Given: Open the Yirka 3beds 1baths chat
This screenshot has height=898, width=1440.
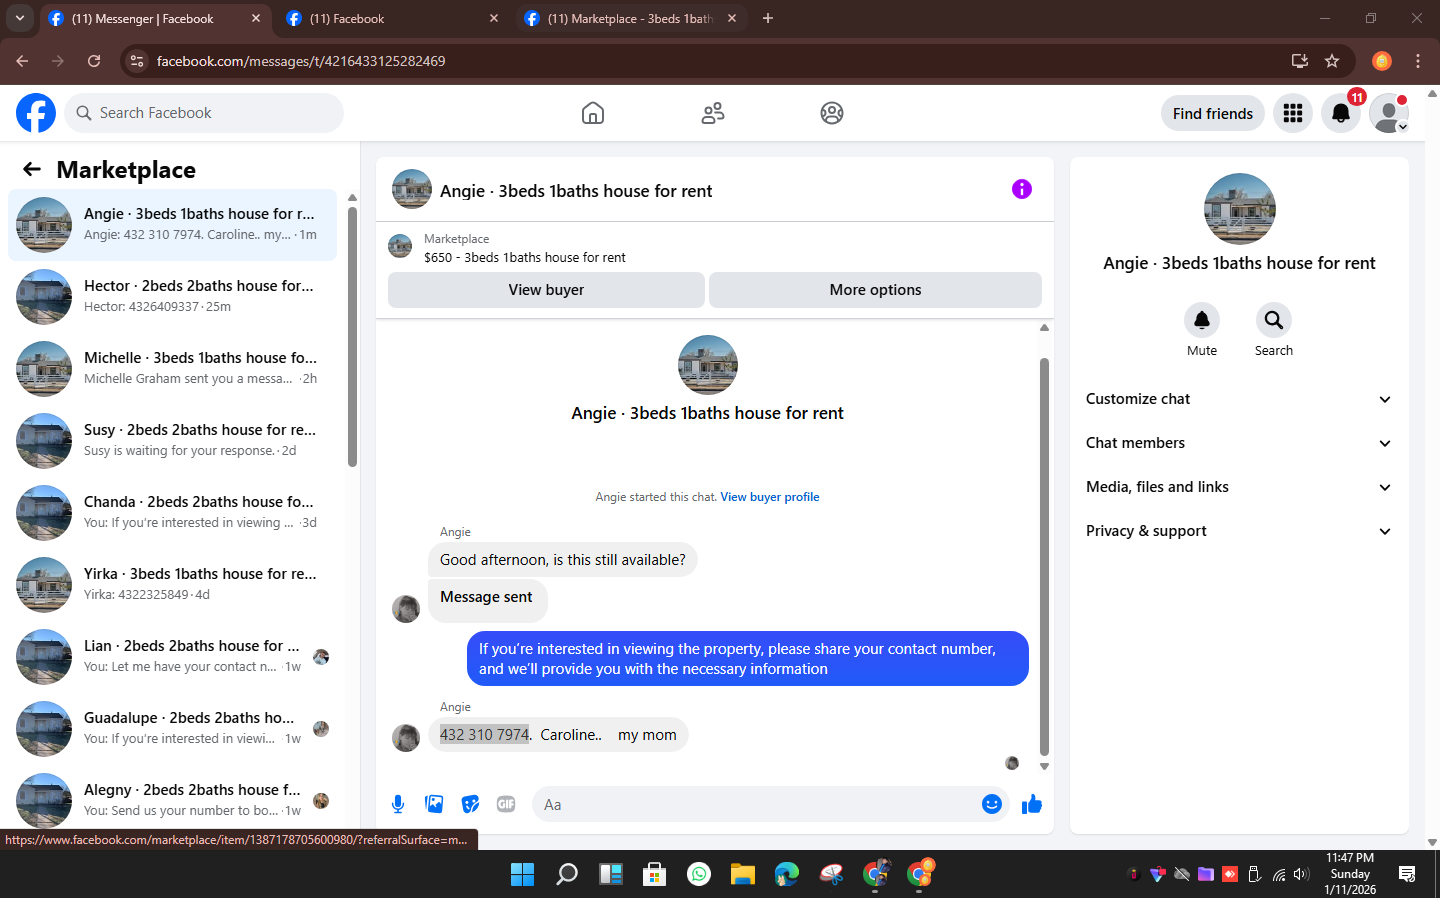Looking at the screenshot, I should 172,585.
